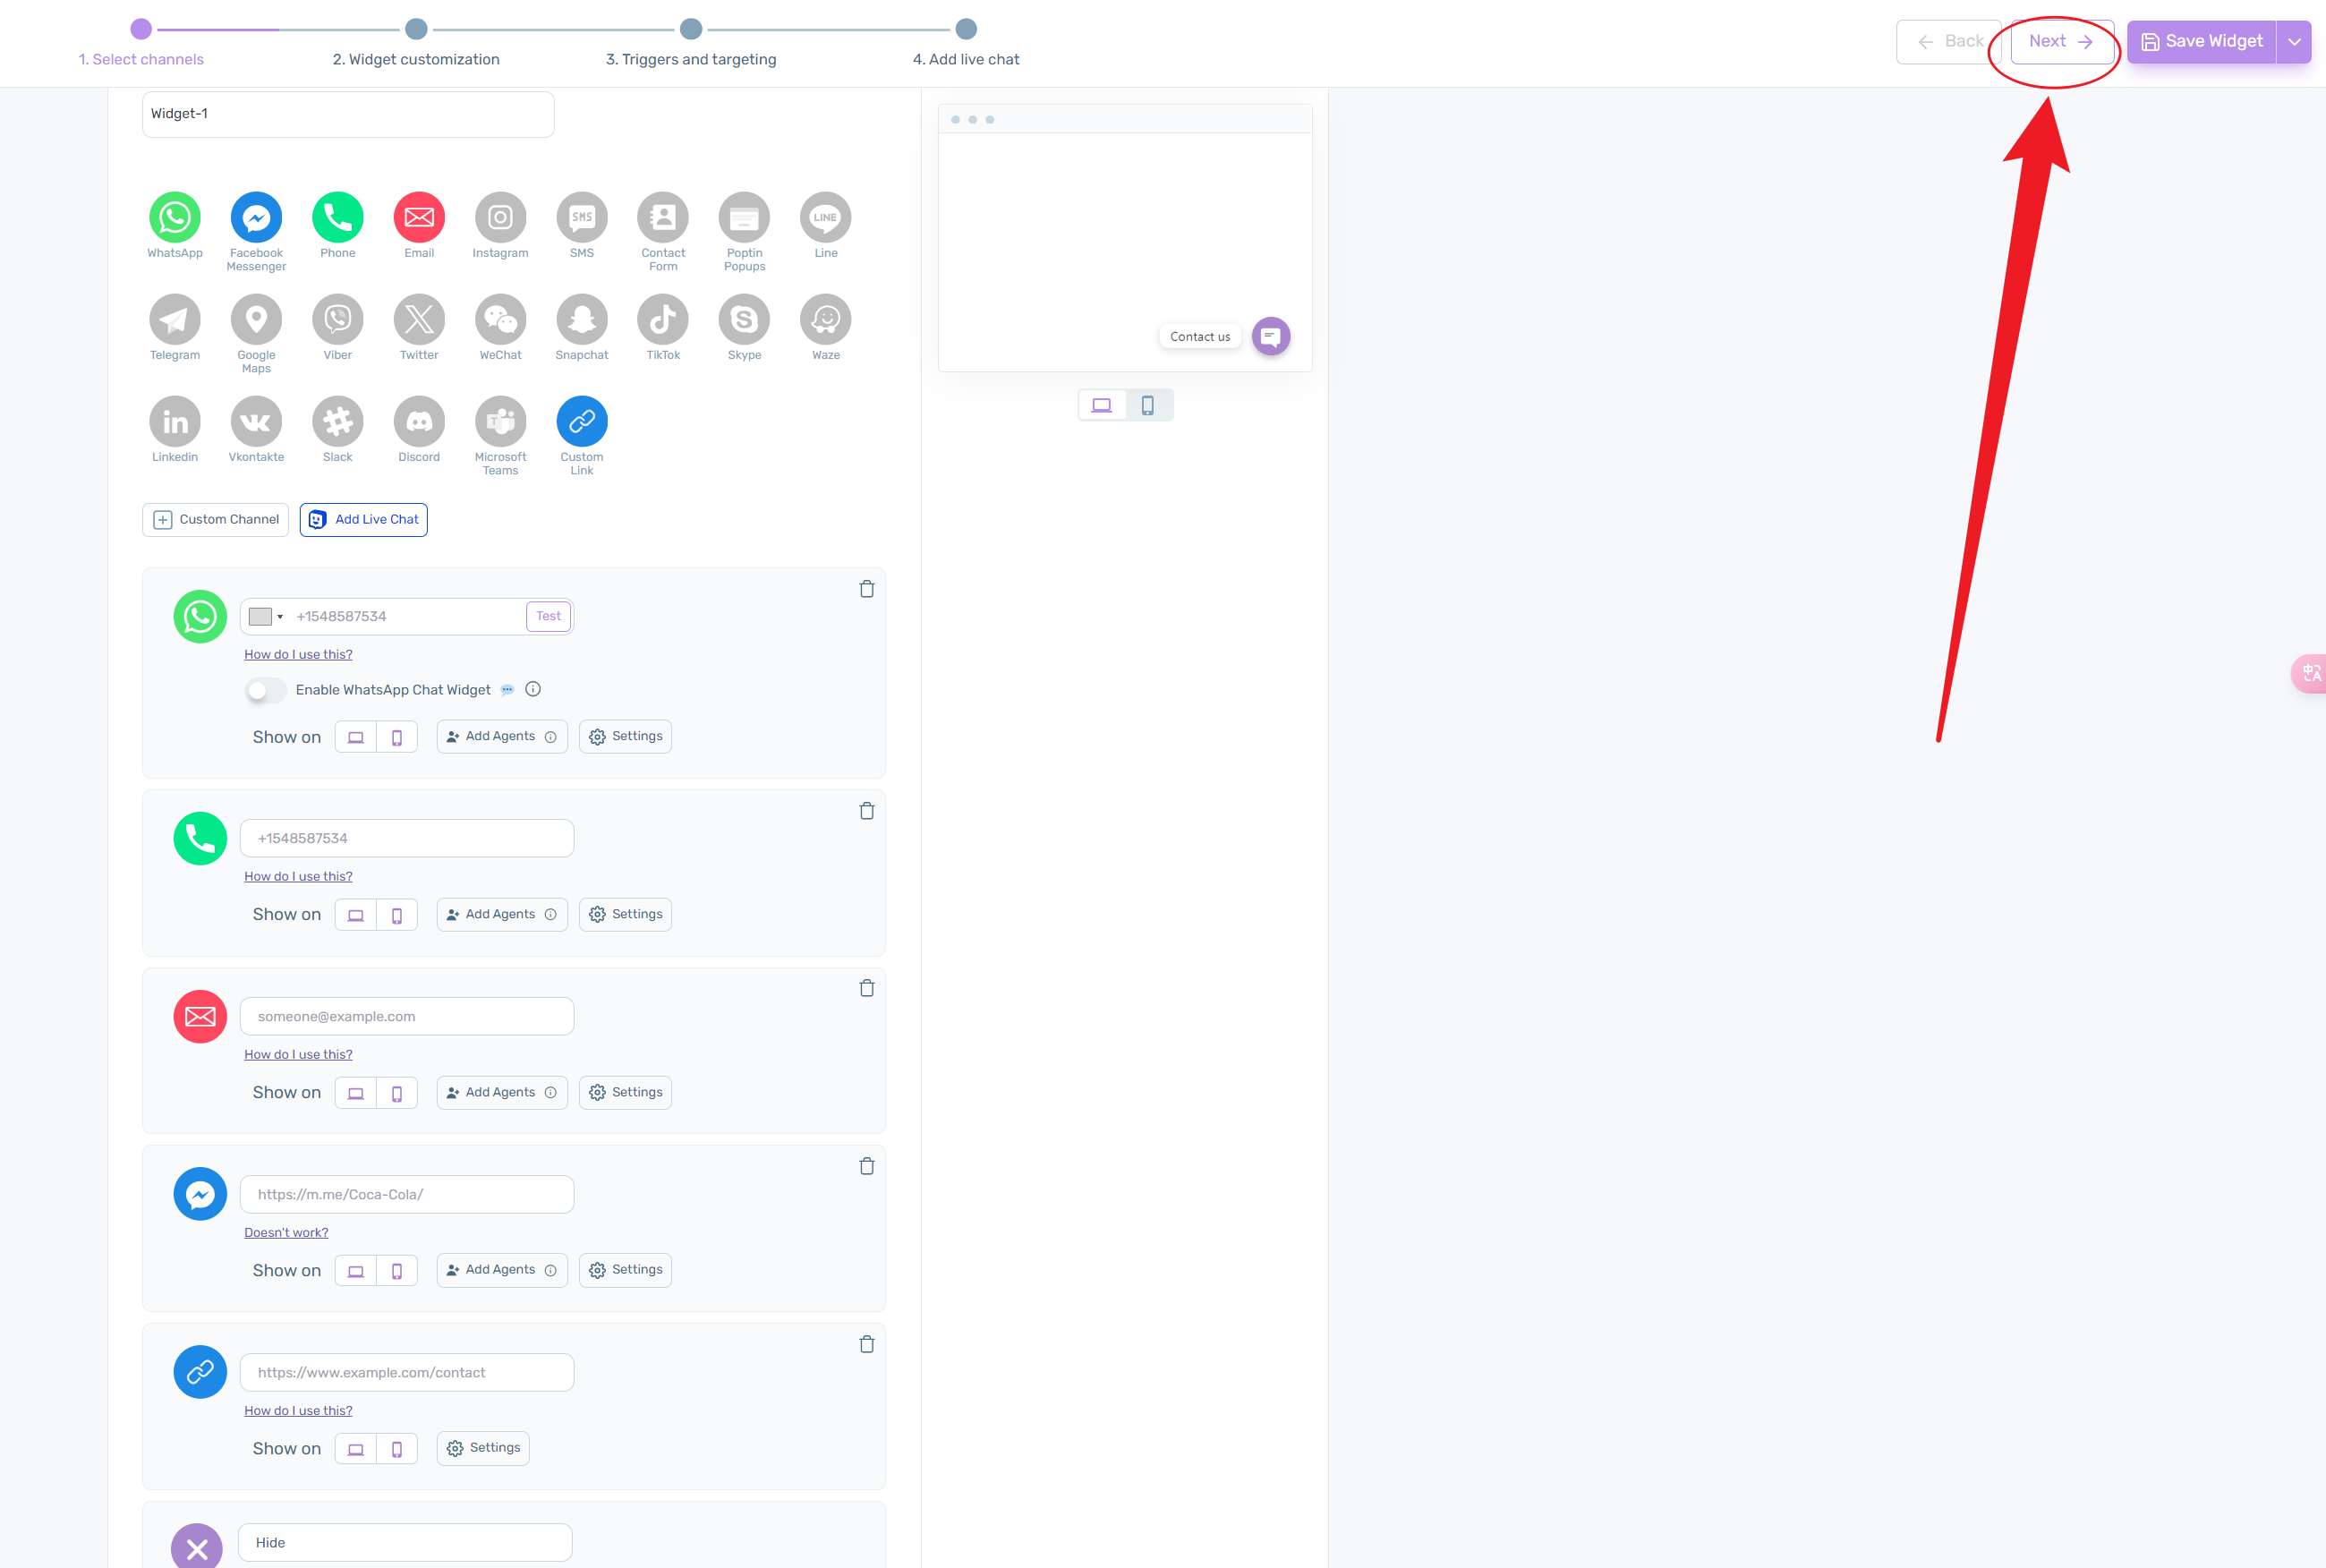This screenshot has height=1568, width=2326.
Task: Expand the Save Widget dropdown arrow
Action: click(2295, 40)
